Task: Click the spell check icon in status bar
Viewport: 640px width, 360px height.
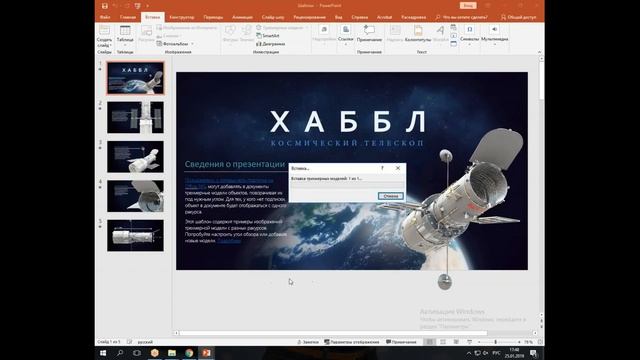Action: (129, 342)
